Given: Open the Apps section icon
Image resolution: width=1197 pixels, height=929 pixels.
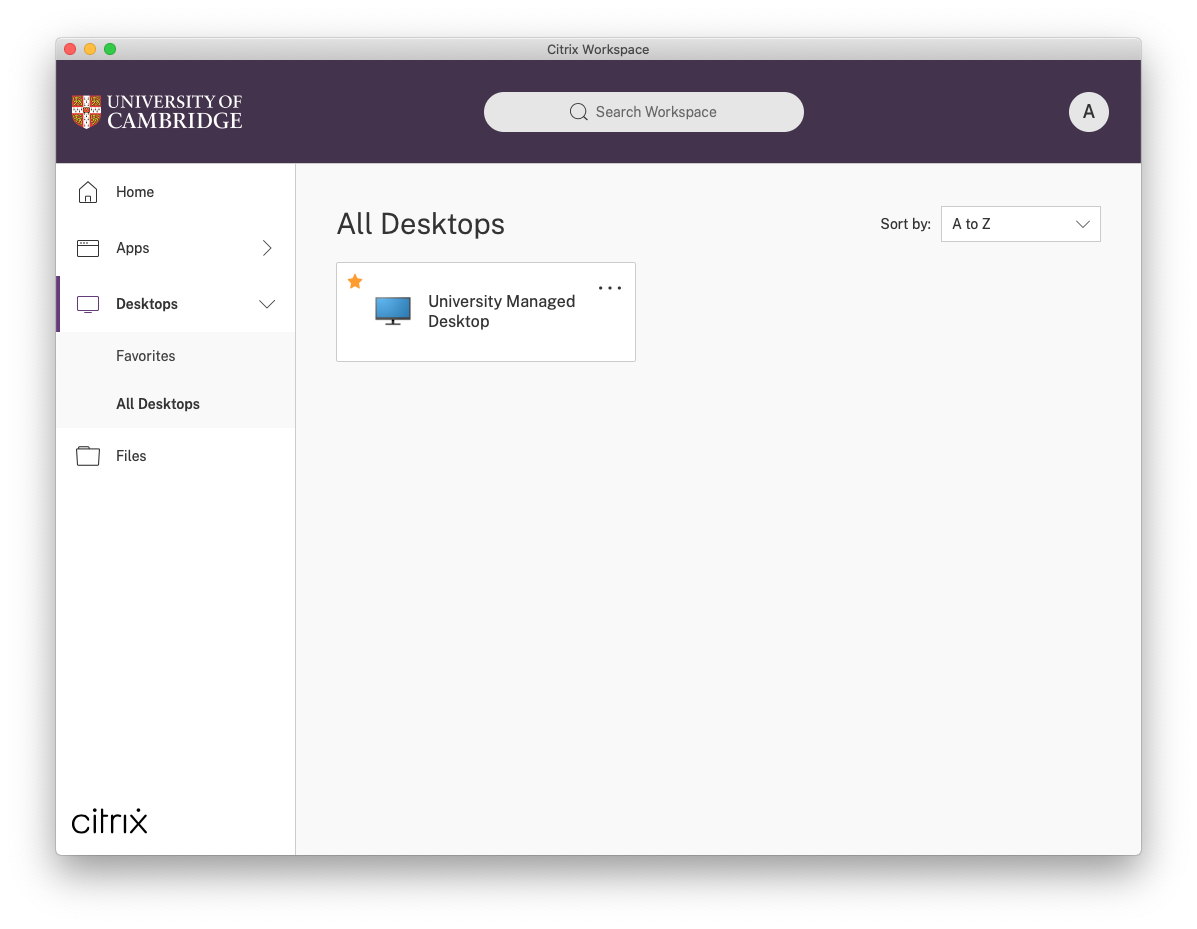Looking at the screenshot, I should pos(87,247).
